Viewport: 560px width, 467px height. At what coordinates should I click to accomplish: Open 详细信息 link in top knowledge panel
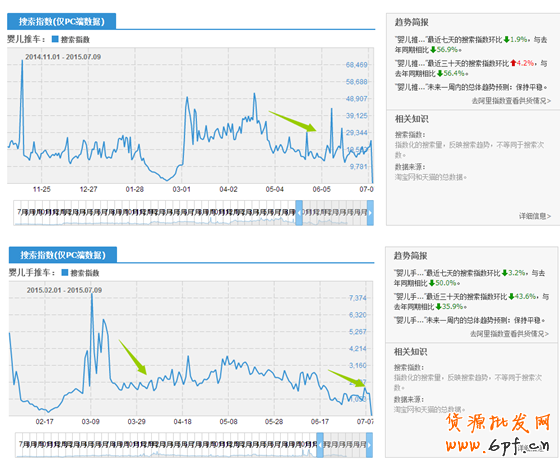point(535,216)
